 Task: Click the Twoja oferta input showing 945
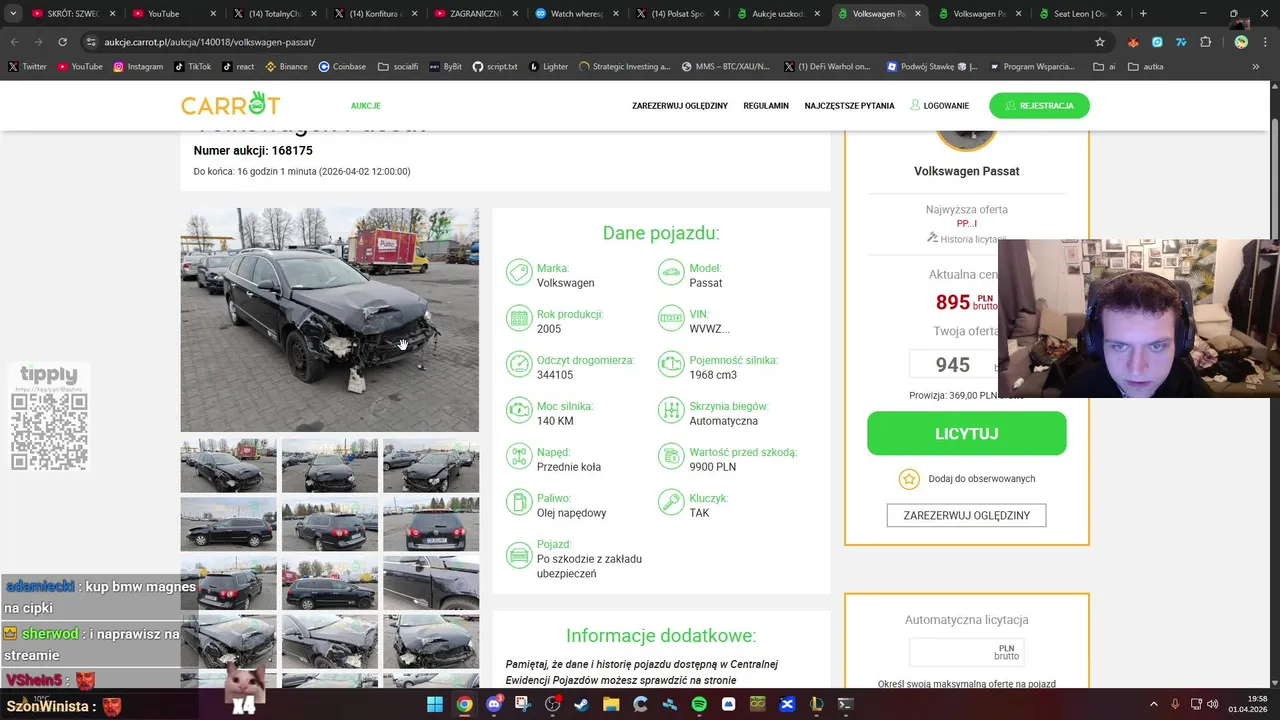[953, 365]
